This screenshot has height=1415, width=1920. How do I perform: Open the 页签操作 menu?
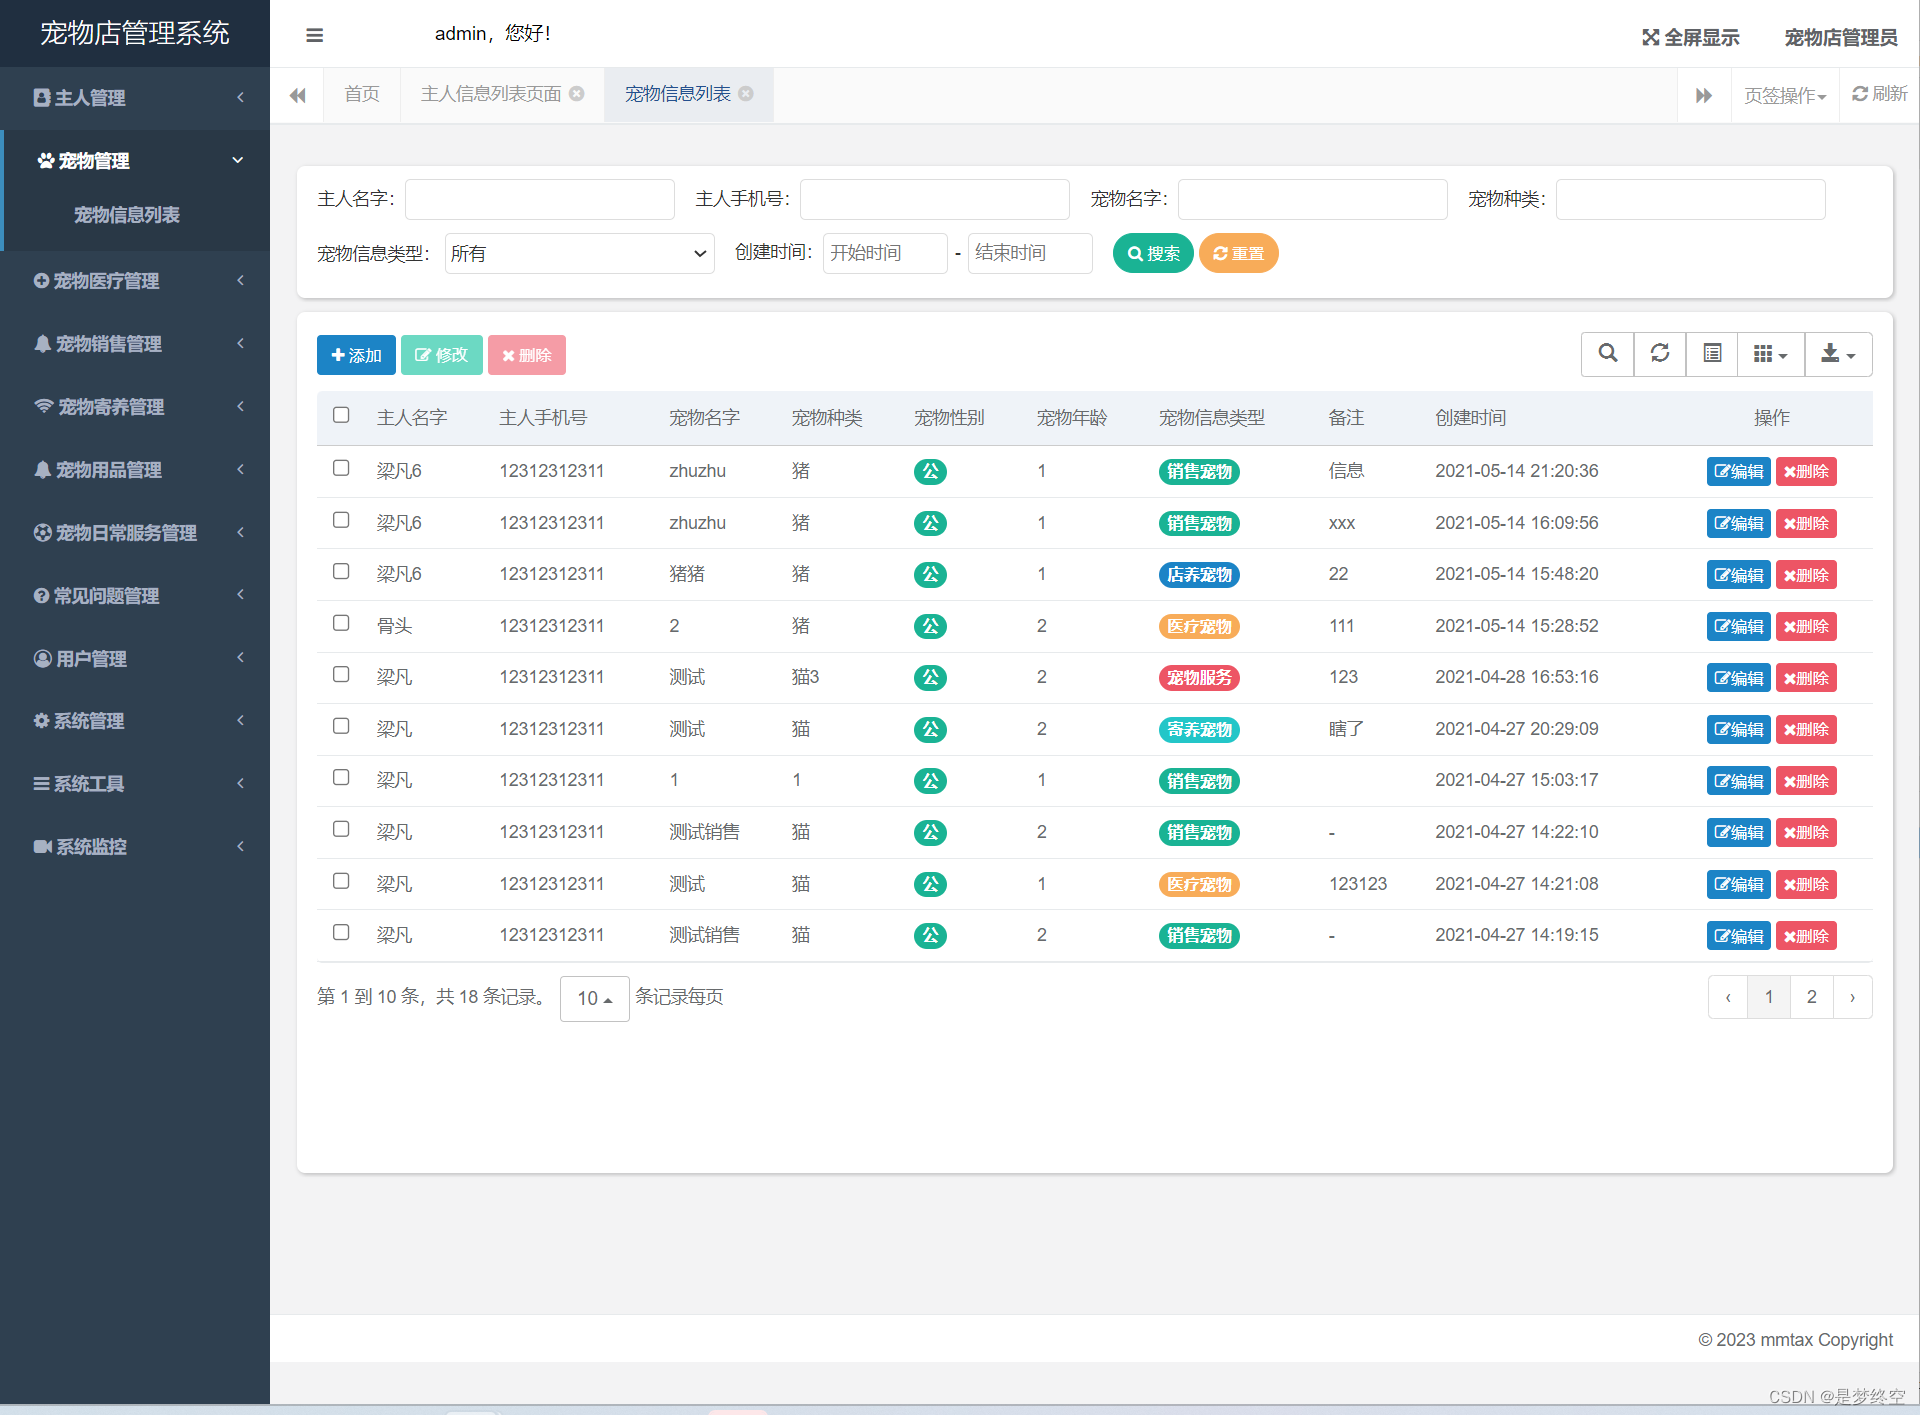click(x=1784, y=95)
